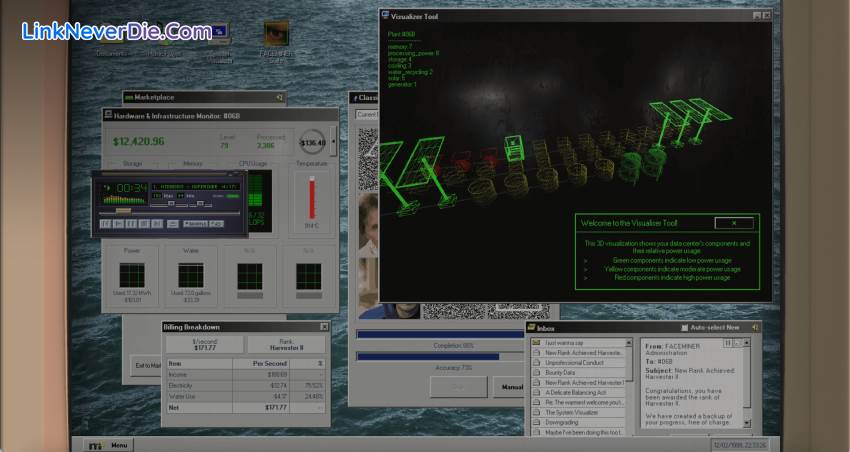Viewport: 850px width, 452px height.
Task: Open the 'Unprofessional Conduct' email
Action: [x=577, y=362]
